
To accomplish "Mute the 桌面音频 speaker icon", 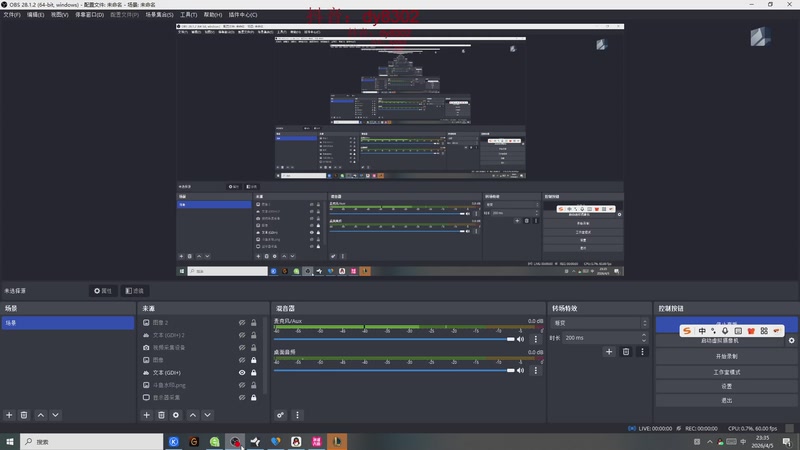I will click(x=520, y=370).
